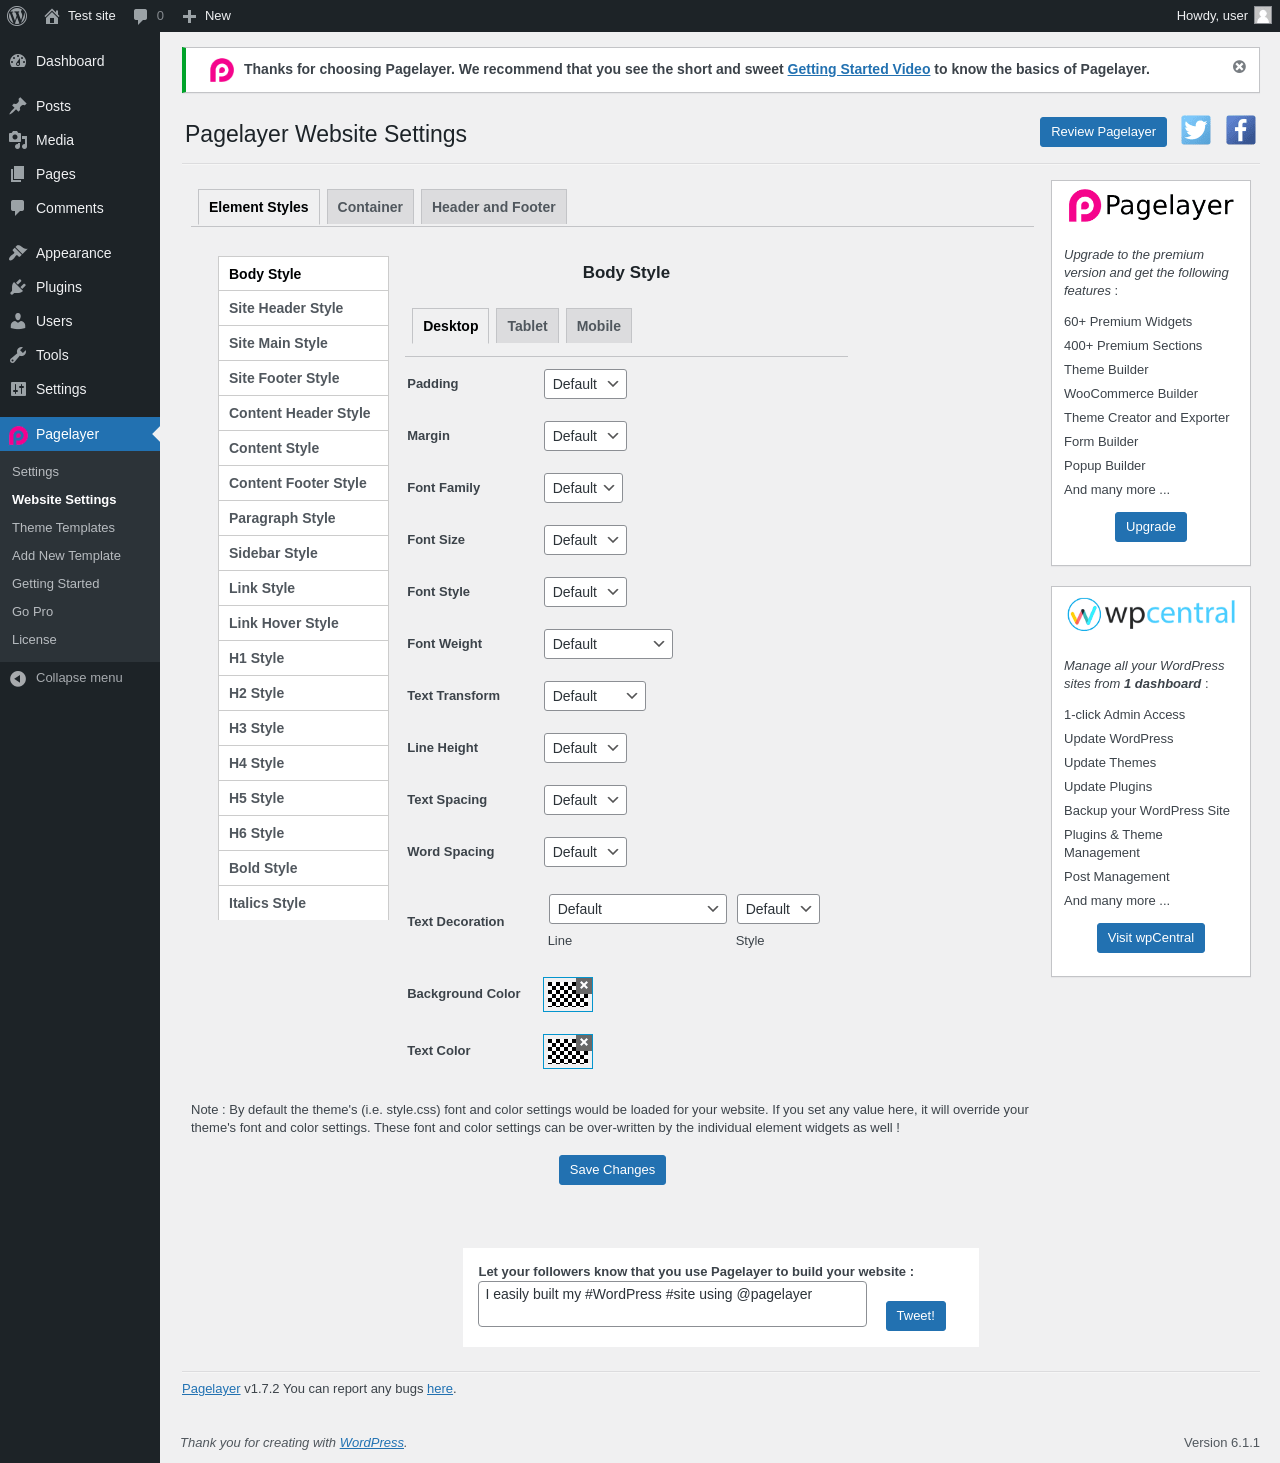Open the Twitter share icon
Screen dimensions: 1280x1463
tap(1196, 130)
